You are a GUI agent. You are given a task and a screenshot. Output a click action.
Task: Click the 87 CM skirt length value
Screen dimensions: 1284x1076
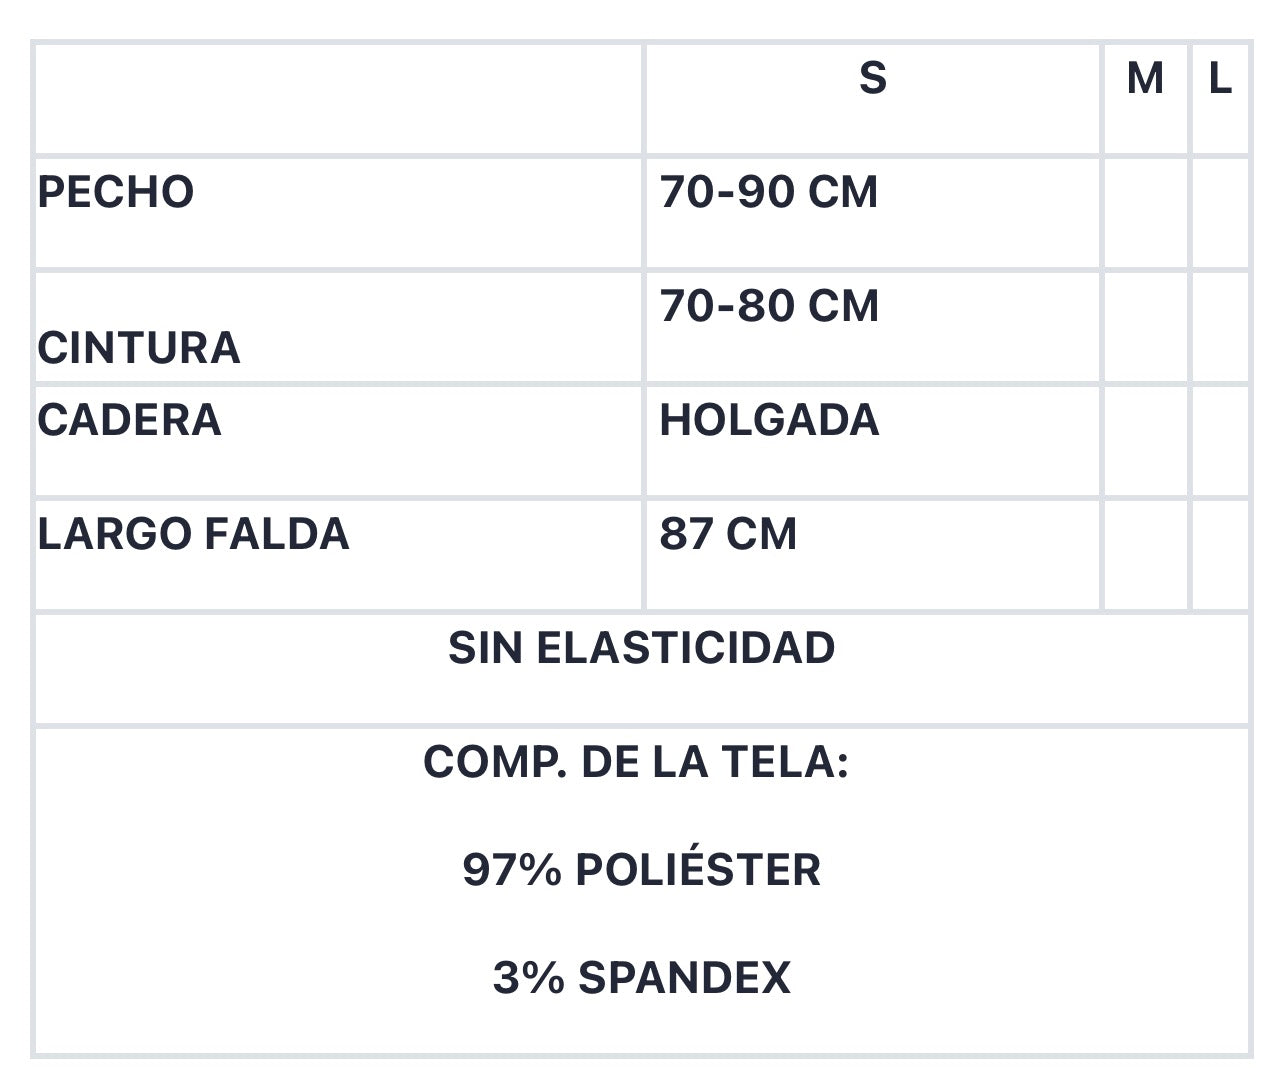click(x=728, y=534)
